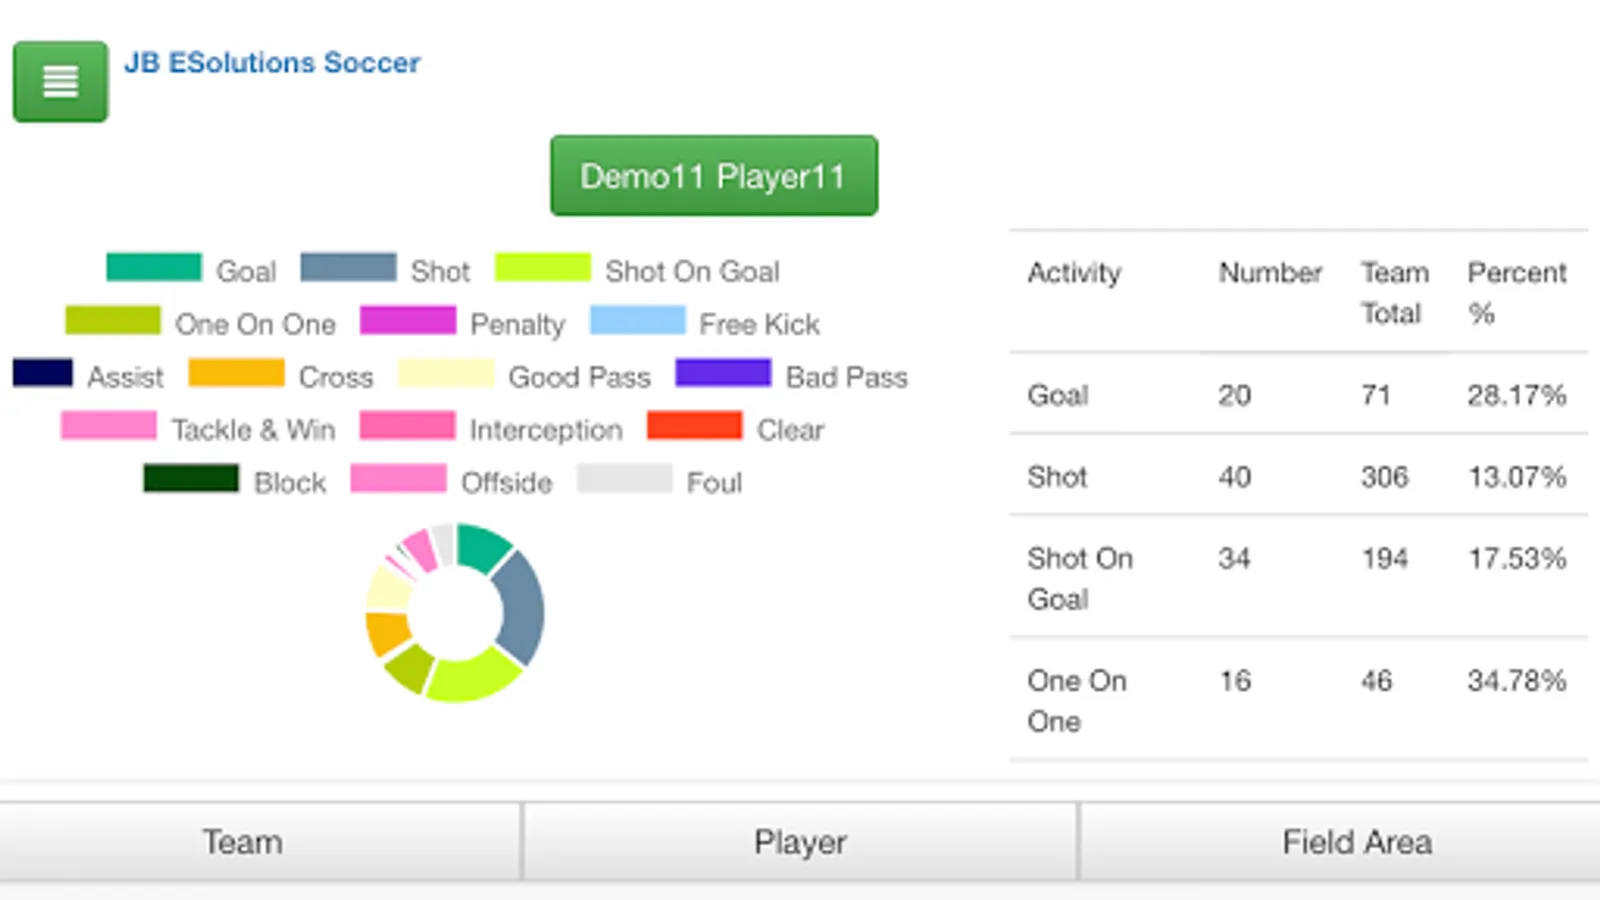Click the Activity column header

tap(1073, 273)
